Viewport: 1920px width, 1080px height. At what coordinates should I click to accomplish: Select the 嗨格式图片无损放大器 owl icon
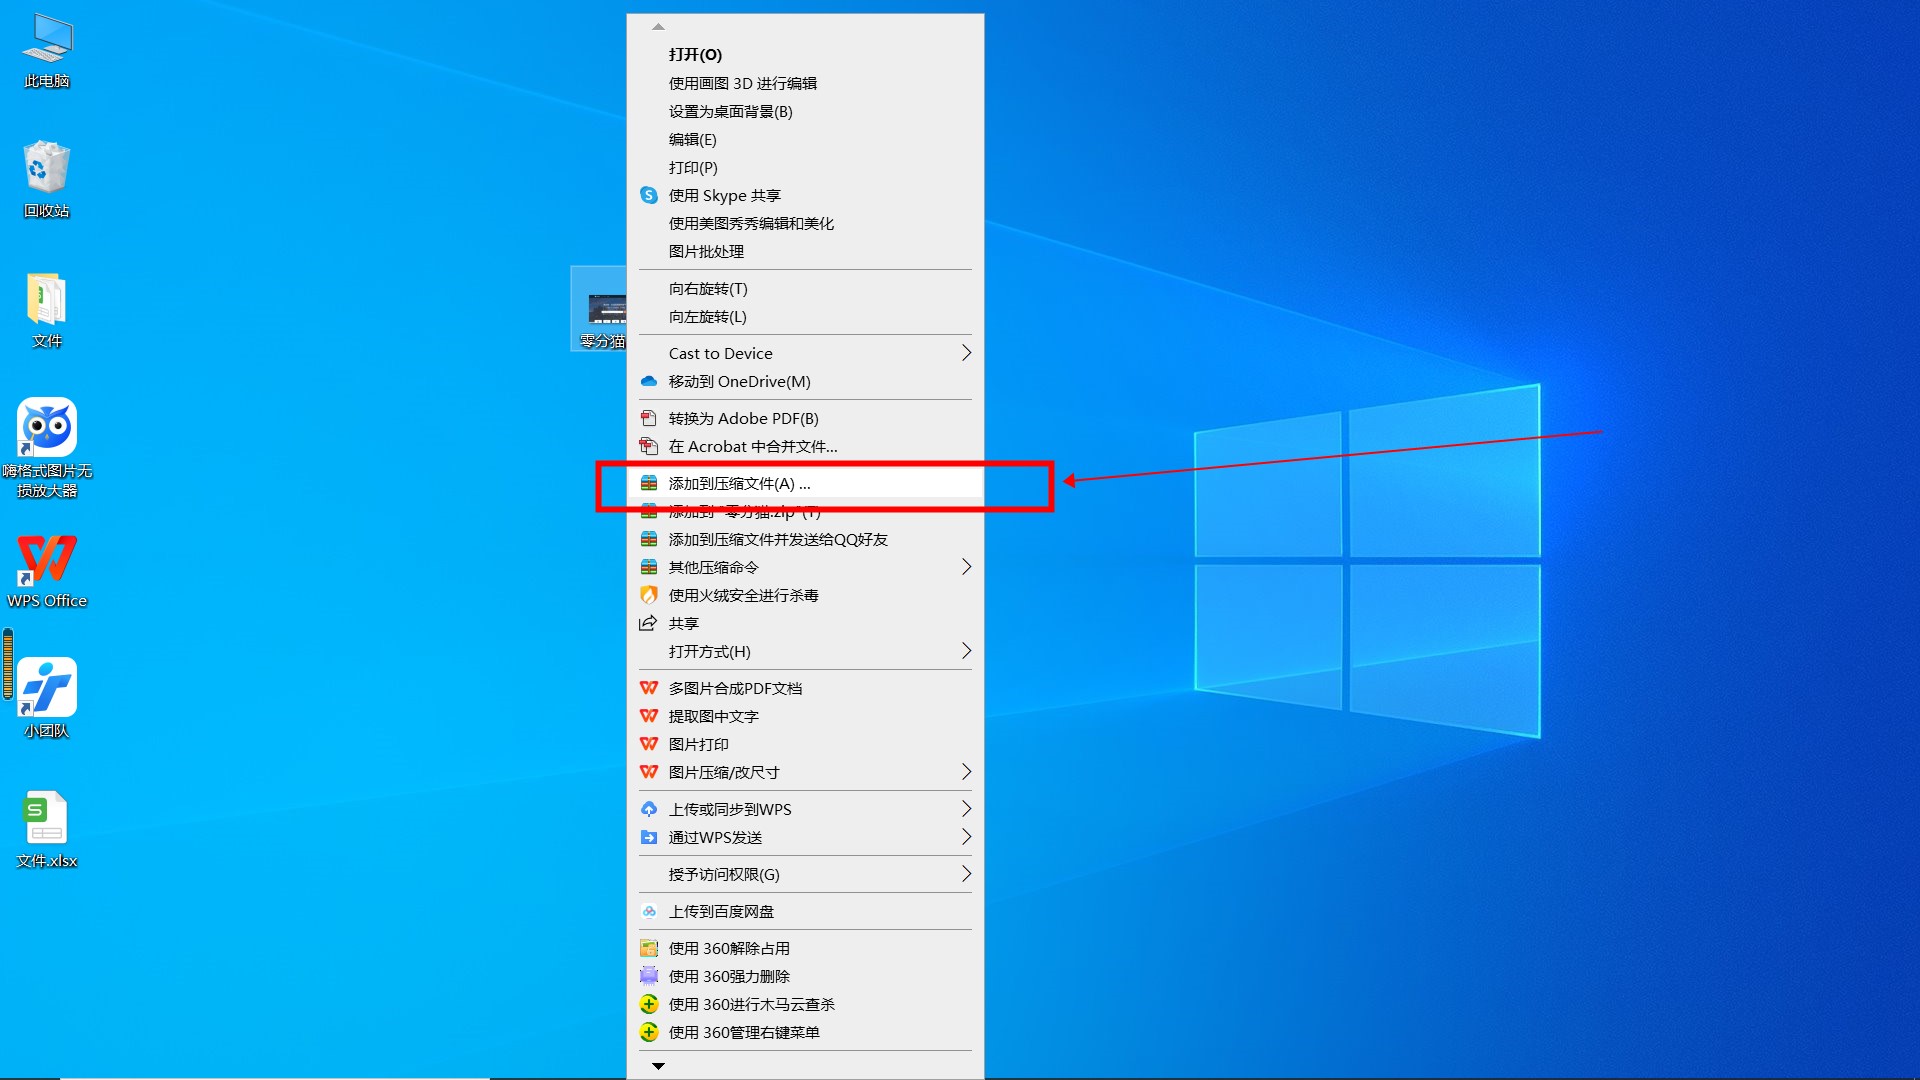pos(46,430)
